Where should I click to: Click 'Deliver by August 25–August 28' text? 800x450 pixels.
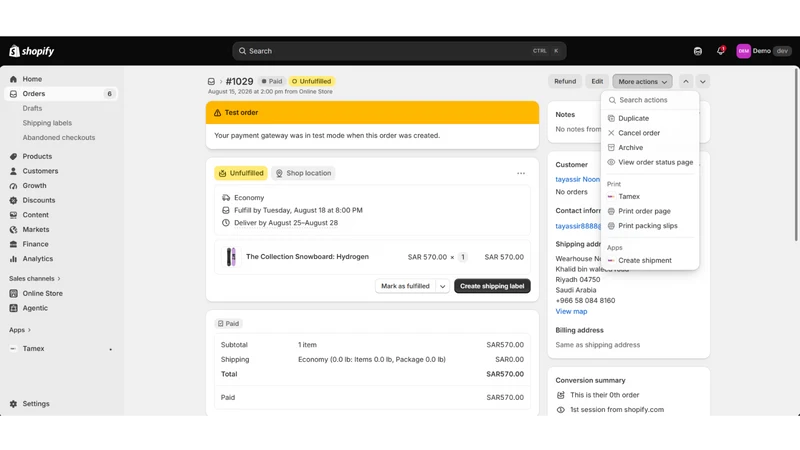286,223
